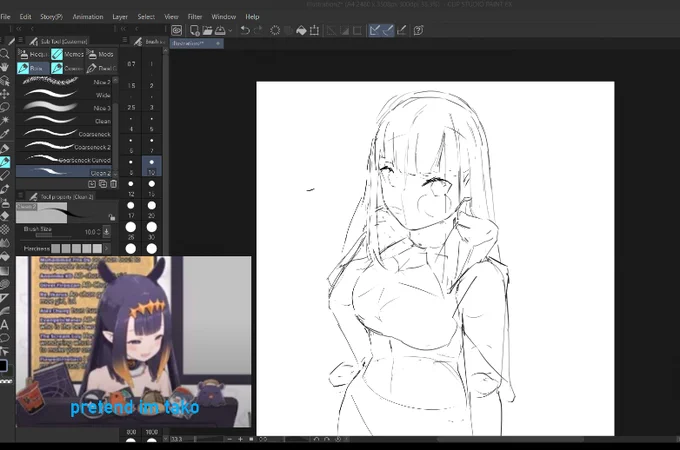The width and height of the screenshot is (680, 450).
Task: Collapse the sub tool dock double chevron
Action: coord(19,29)
